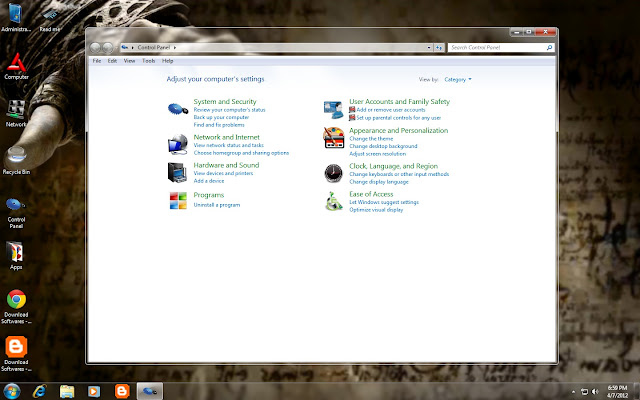Viewport: 640px width, 400px height.
Task: Click Let Windows suggest settings link
Action: [384, 202]
